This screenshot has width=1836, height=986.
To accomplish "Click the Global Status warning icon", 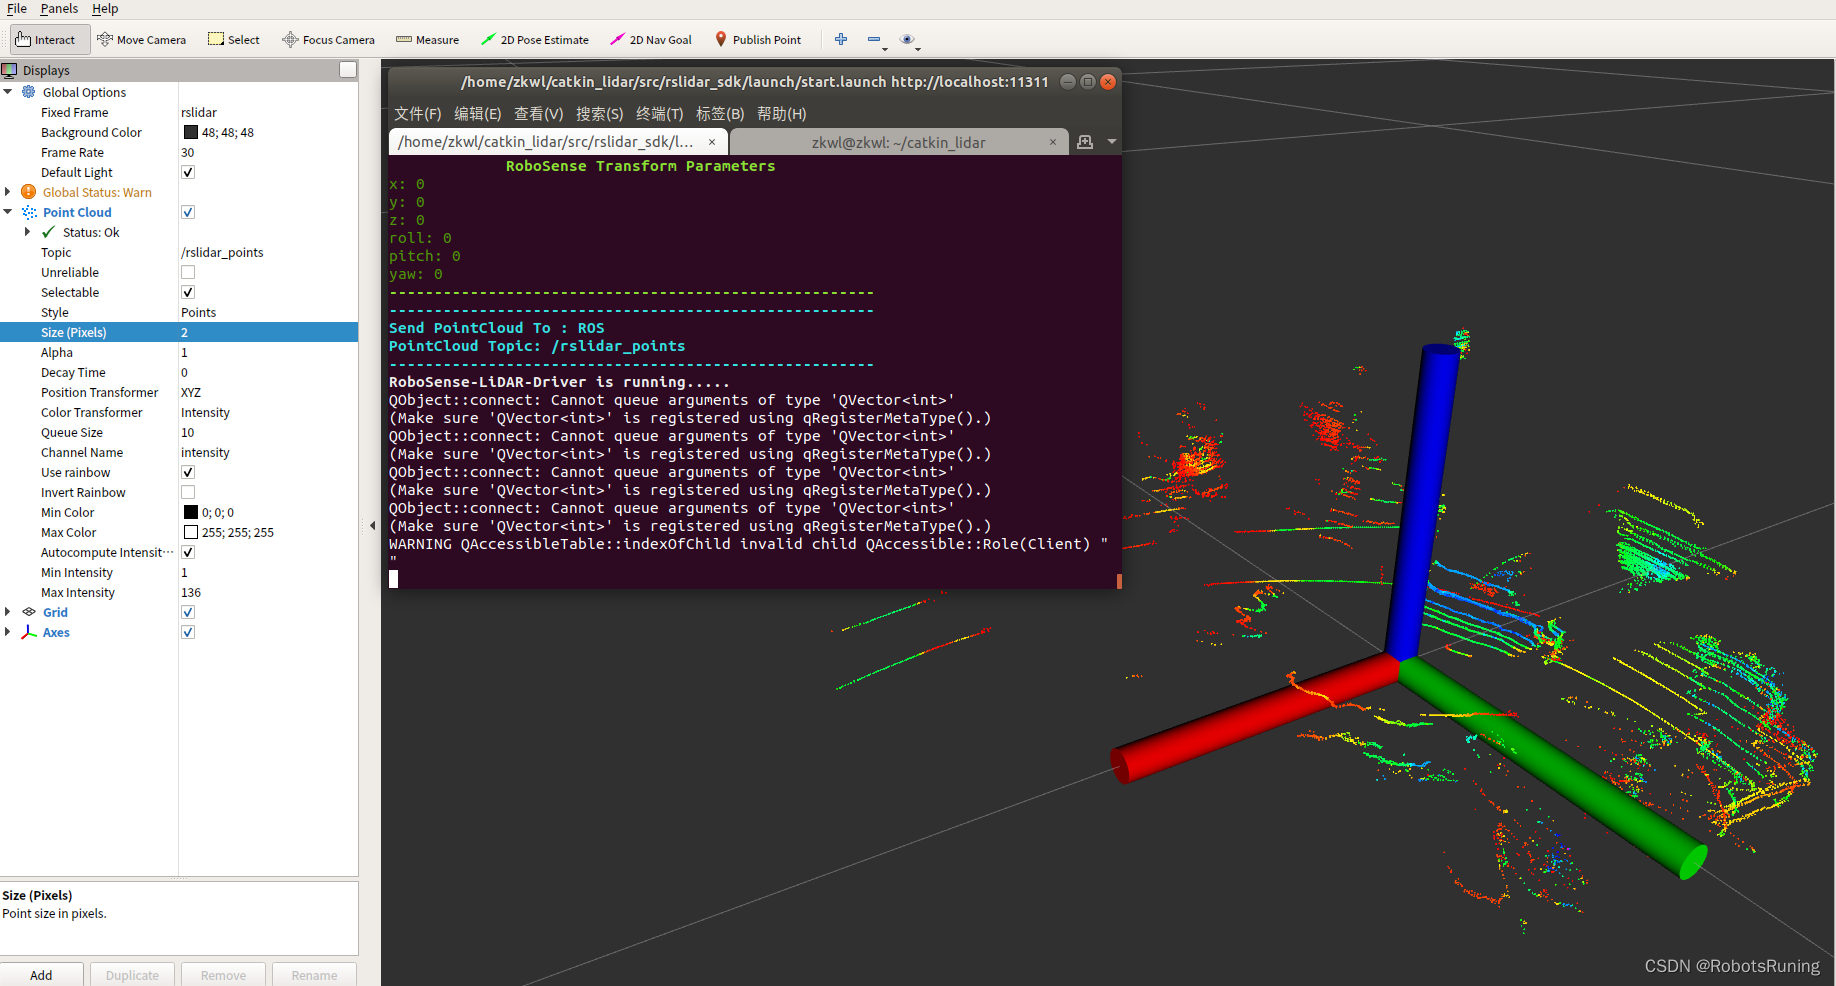I will pos(29,192).
